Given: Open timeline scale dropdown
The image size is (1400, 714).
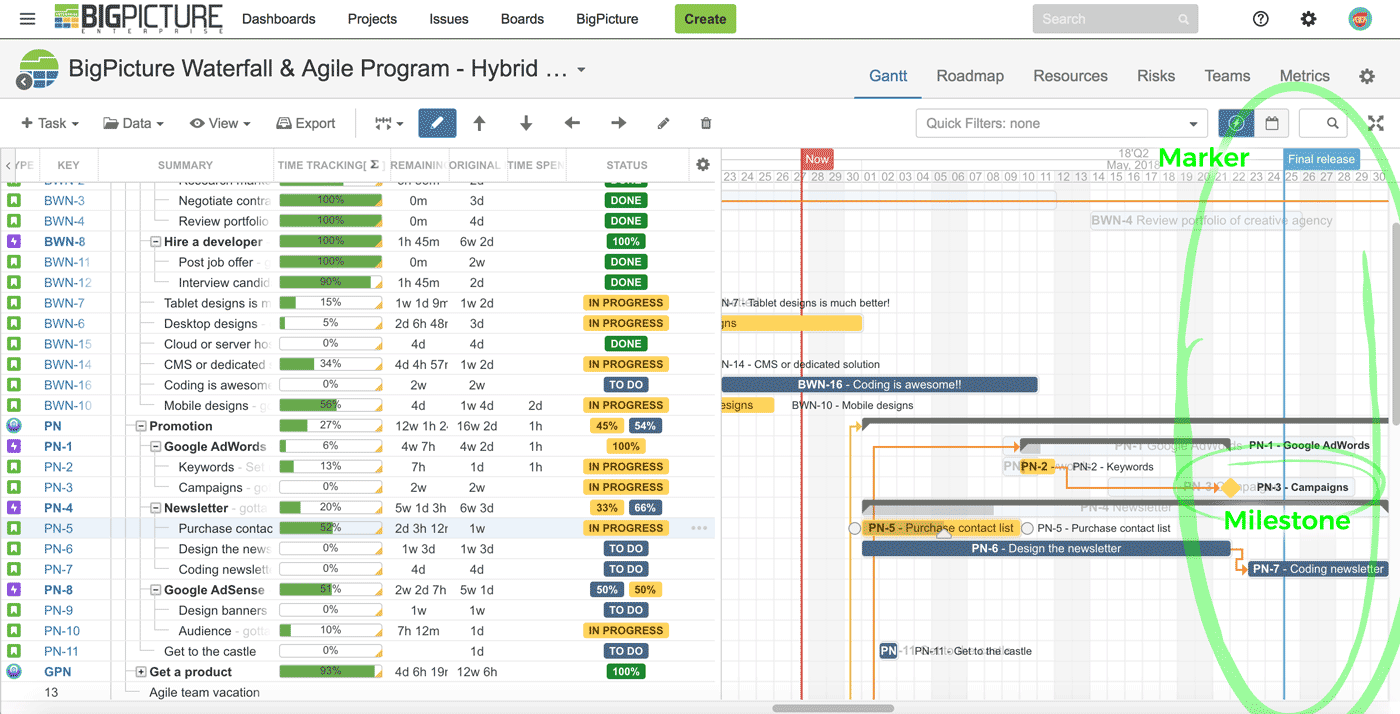Looking at the screenshot, I should pyautogui.click(x=389, y=123).
